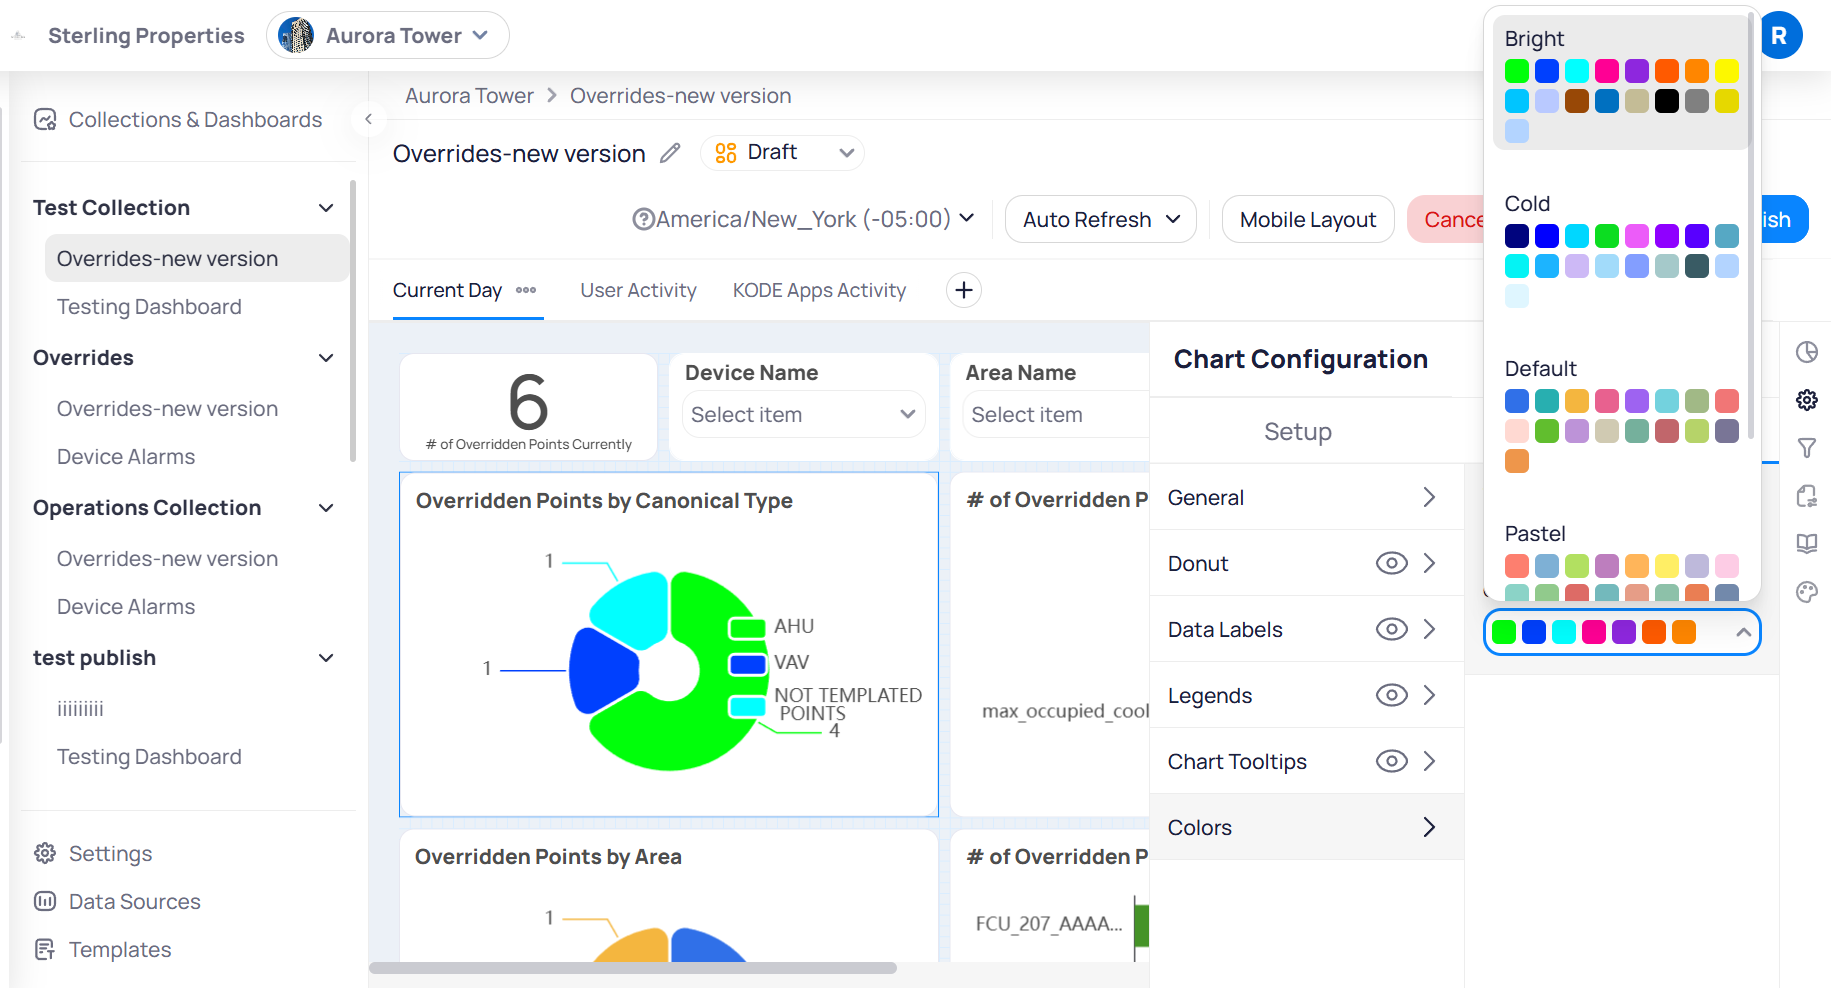The width and height of the screenshot is (1831, 988).
Task: Open the Aurora Tower building dropdown
Action: coord(388,36)
